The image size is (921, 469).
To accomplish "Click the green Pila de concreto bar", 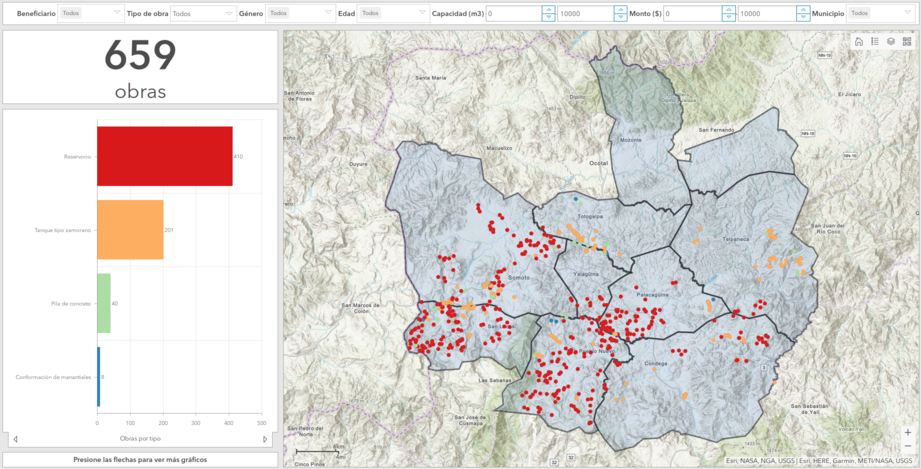I will 104,303.
